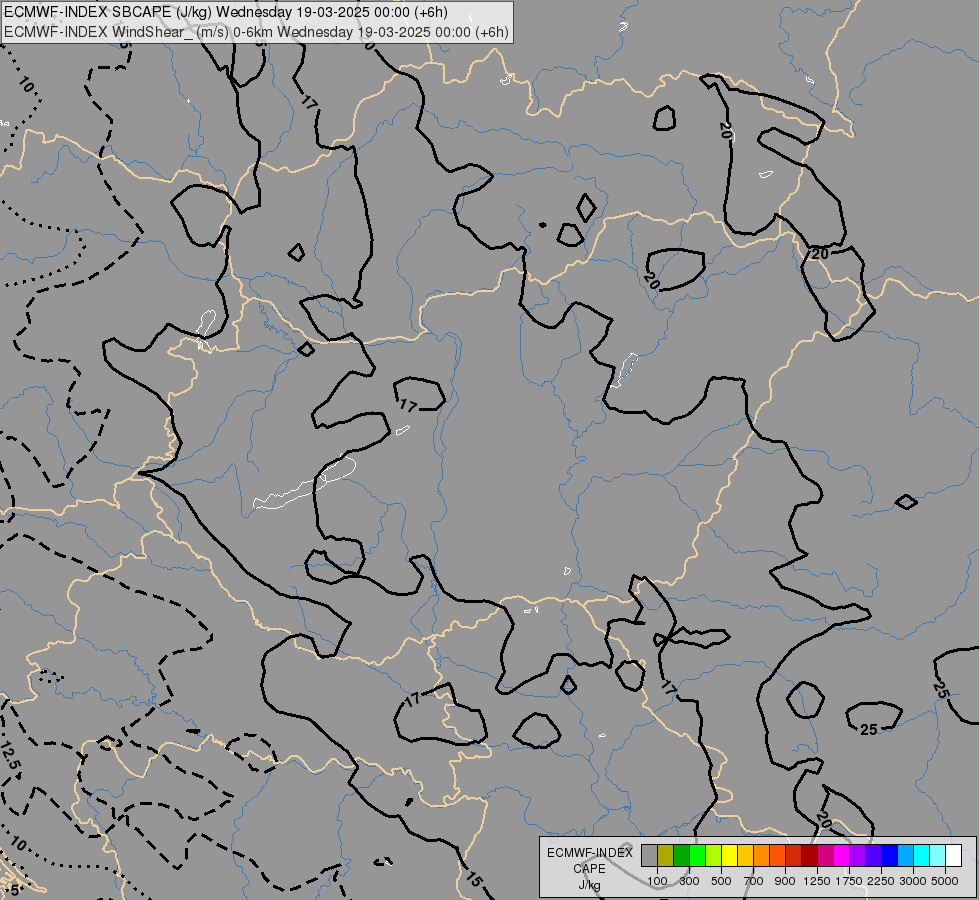Image resolution: width=979 pixels, height=900 pixels.
Task: Click the legend value 2250
Action: pyautogui.click(x=881, y=881)
